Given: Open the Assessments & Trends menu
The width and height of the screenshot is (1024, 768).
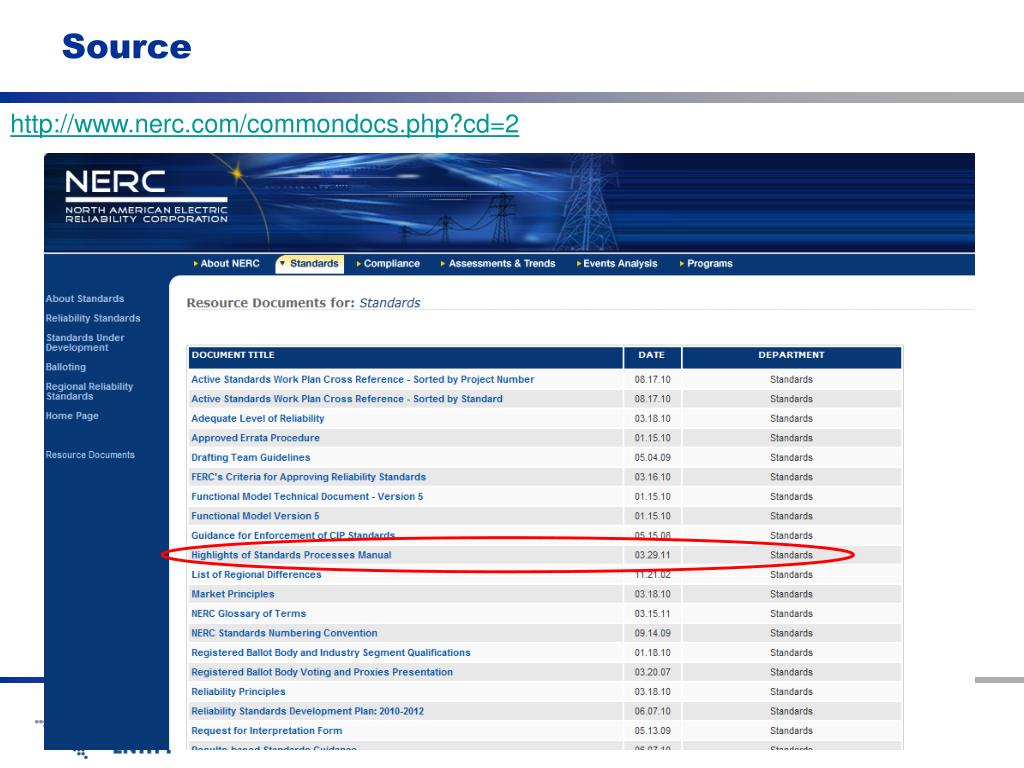Looking at the screenshot, I should (x=501, y=264).
